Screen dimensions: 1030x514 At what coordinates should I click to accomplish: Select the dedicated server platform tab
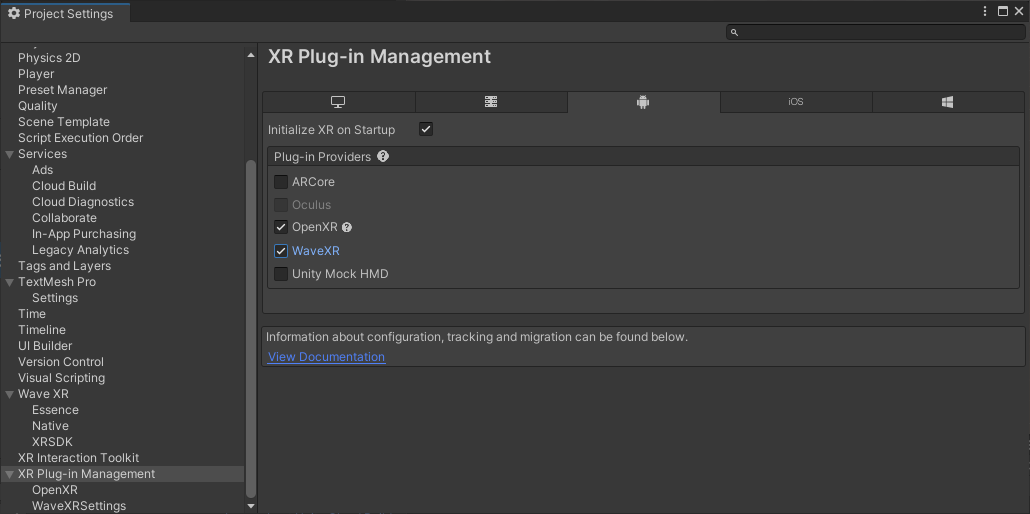coord(491,102)
